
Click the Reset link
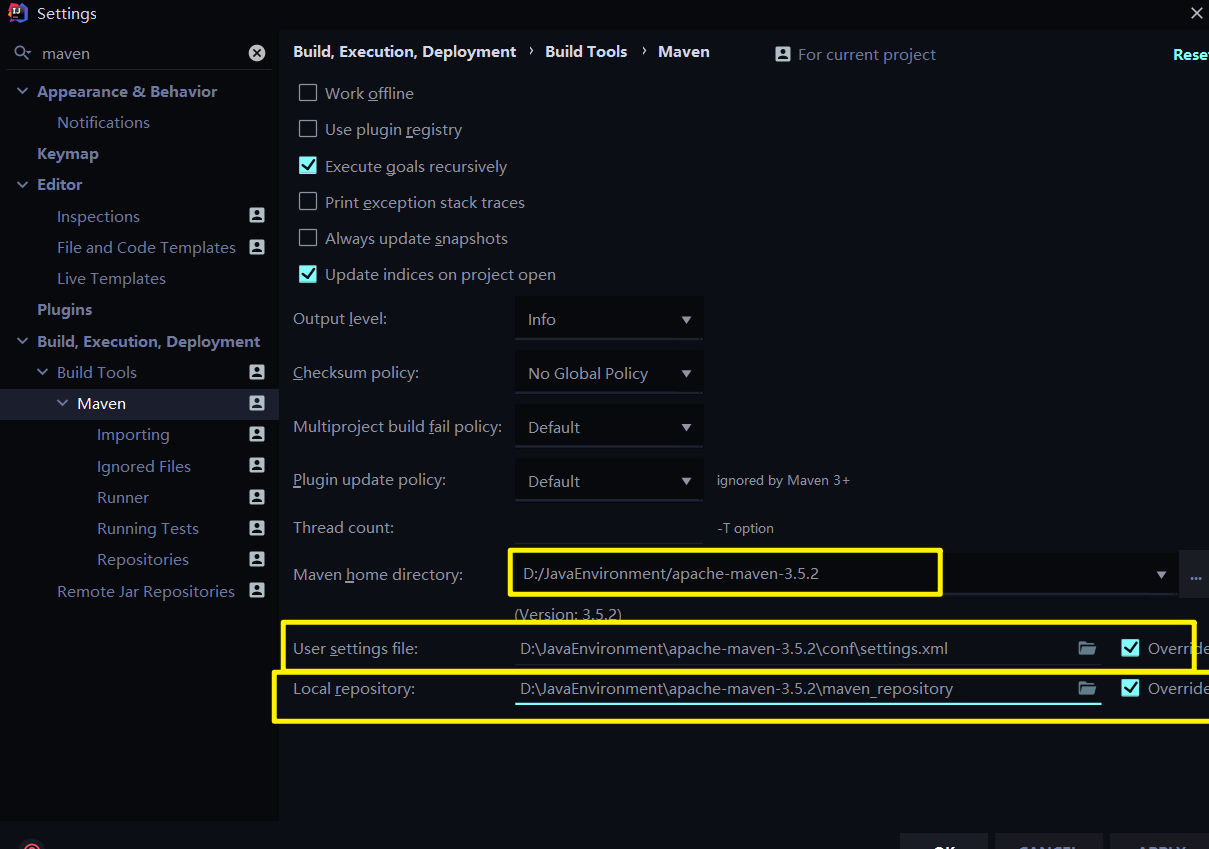coord(1190,55)
